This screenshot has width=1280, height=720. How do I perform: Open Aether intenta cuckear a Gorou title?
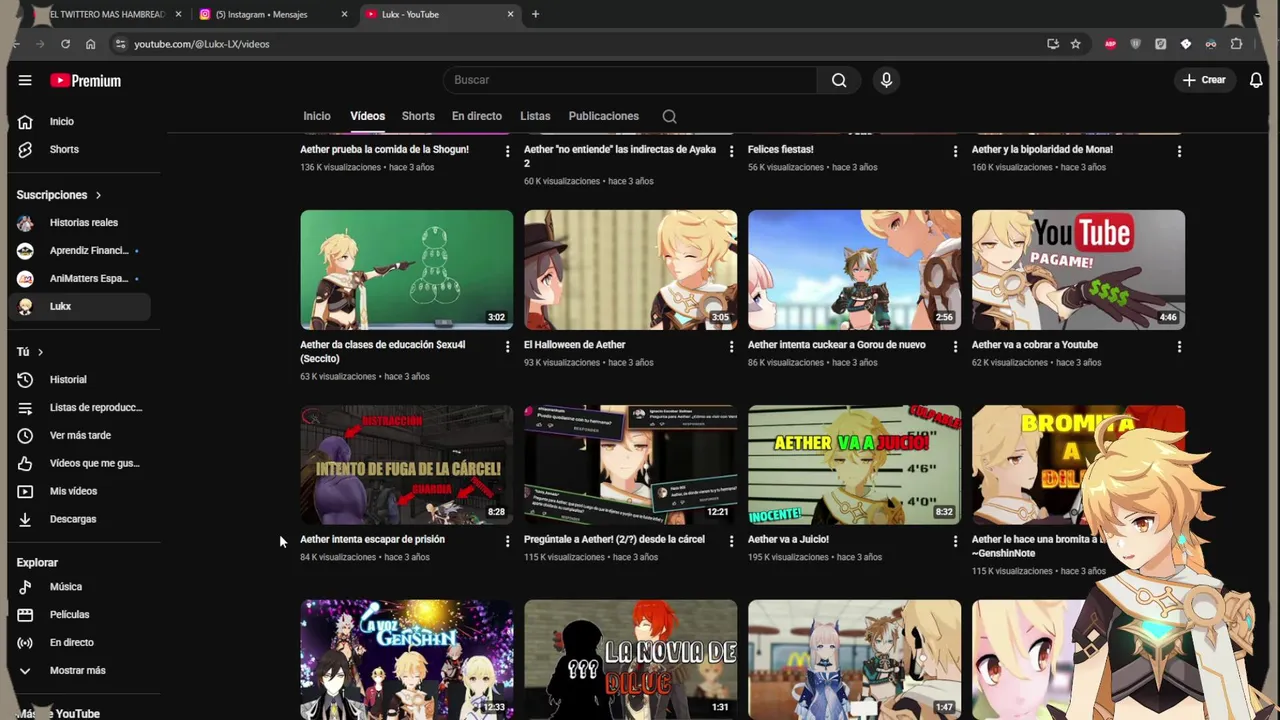point(837,345)
